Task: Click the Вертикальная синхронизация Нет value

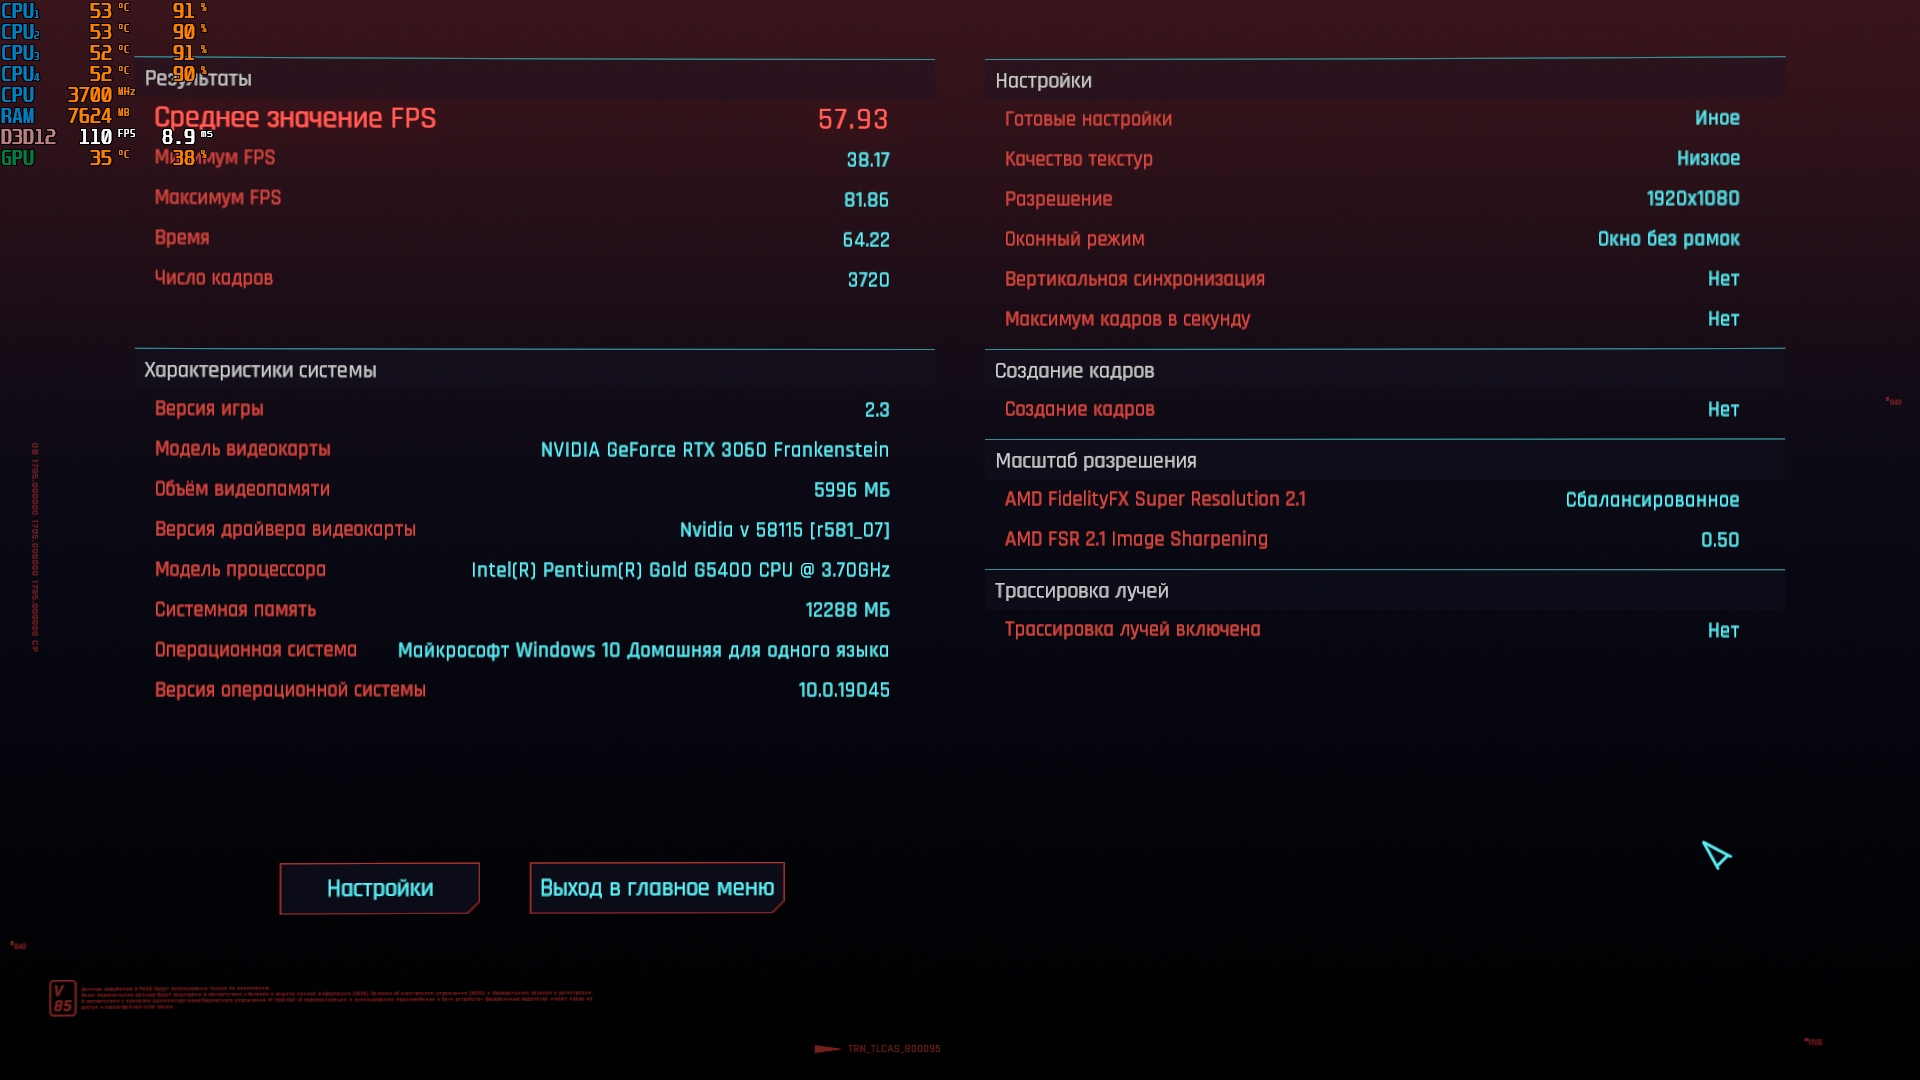Action: (1722, 279)
